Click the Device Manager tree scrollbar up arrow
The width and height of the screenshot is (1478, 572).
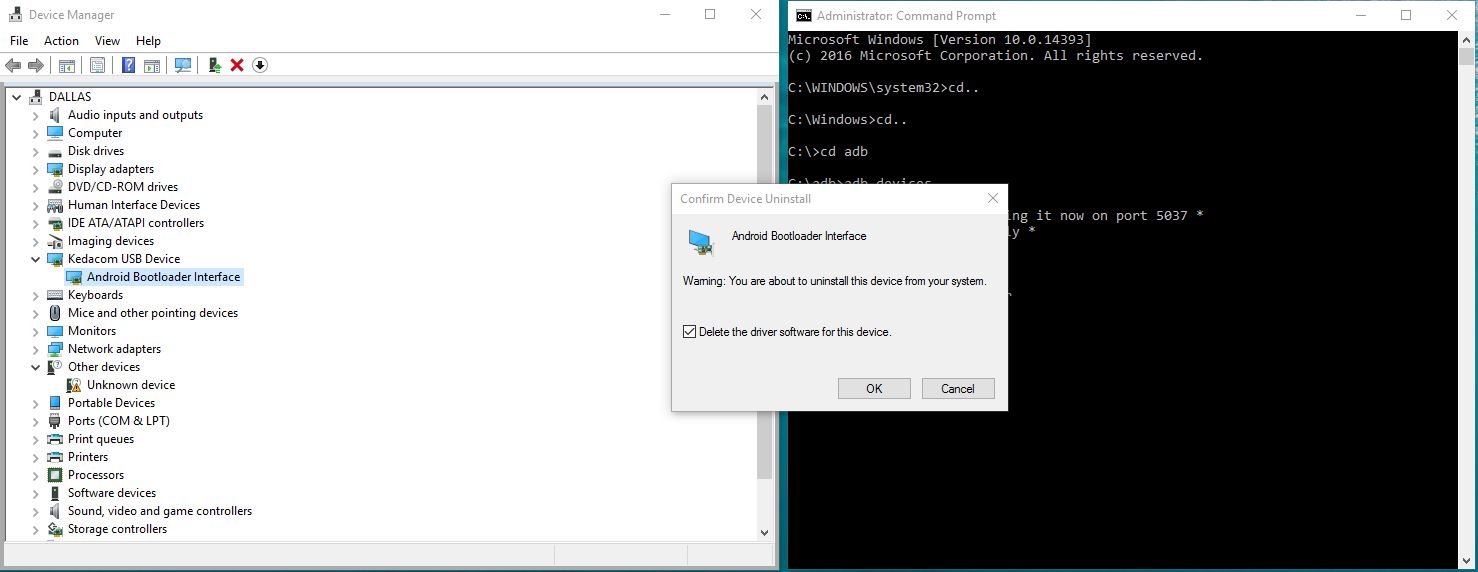[x=765, y=96]
